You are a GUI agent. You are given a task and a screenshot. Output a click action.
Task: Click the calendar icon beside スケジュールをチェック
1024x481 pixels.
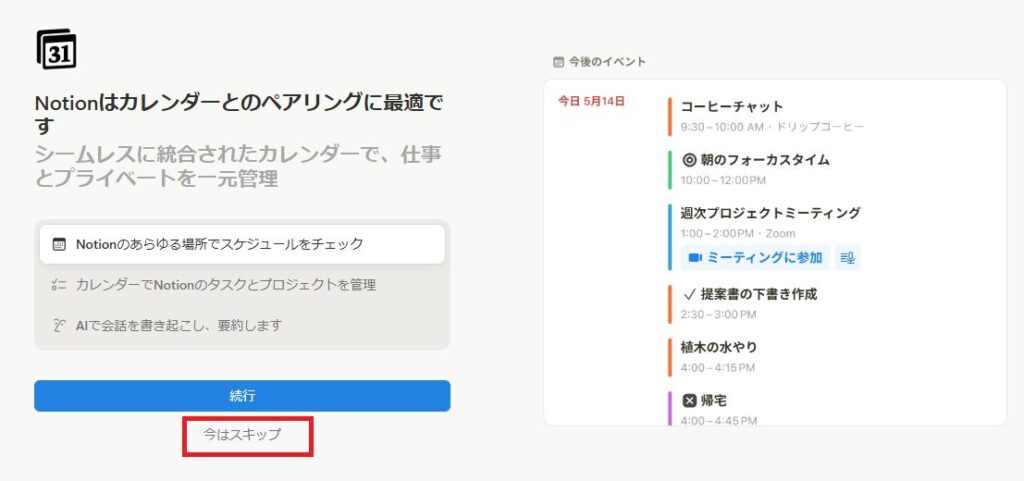[59, 245]
